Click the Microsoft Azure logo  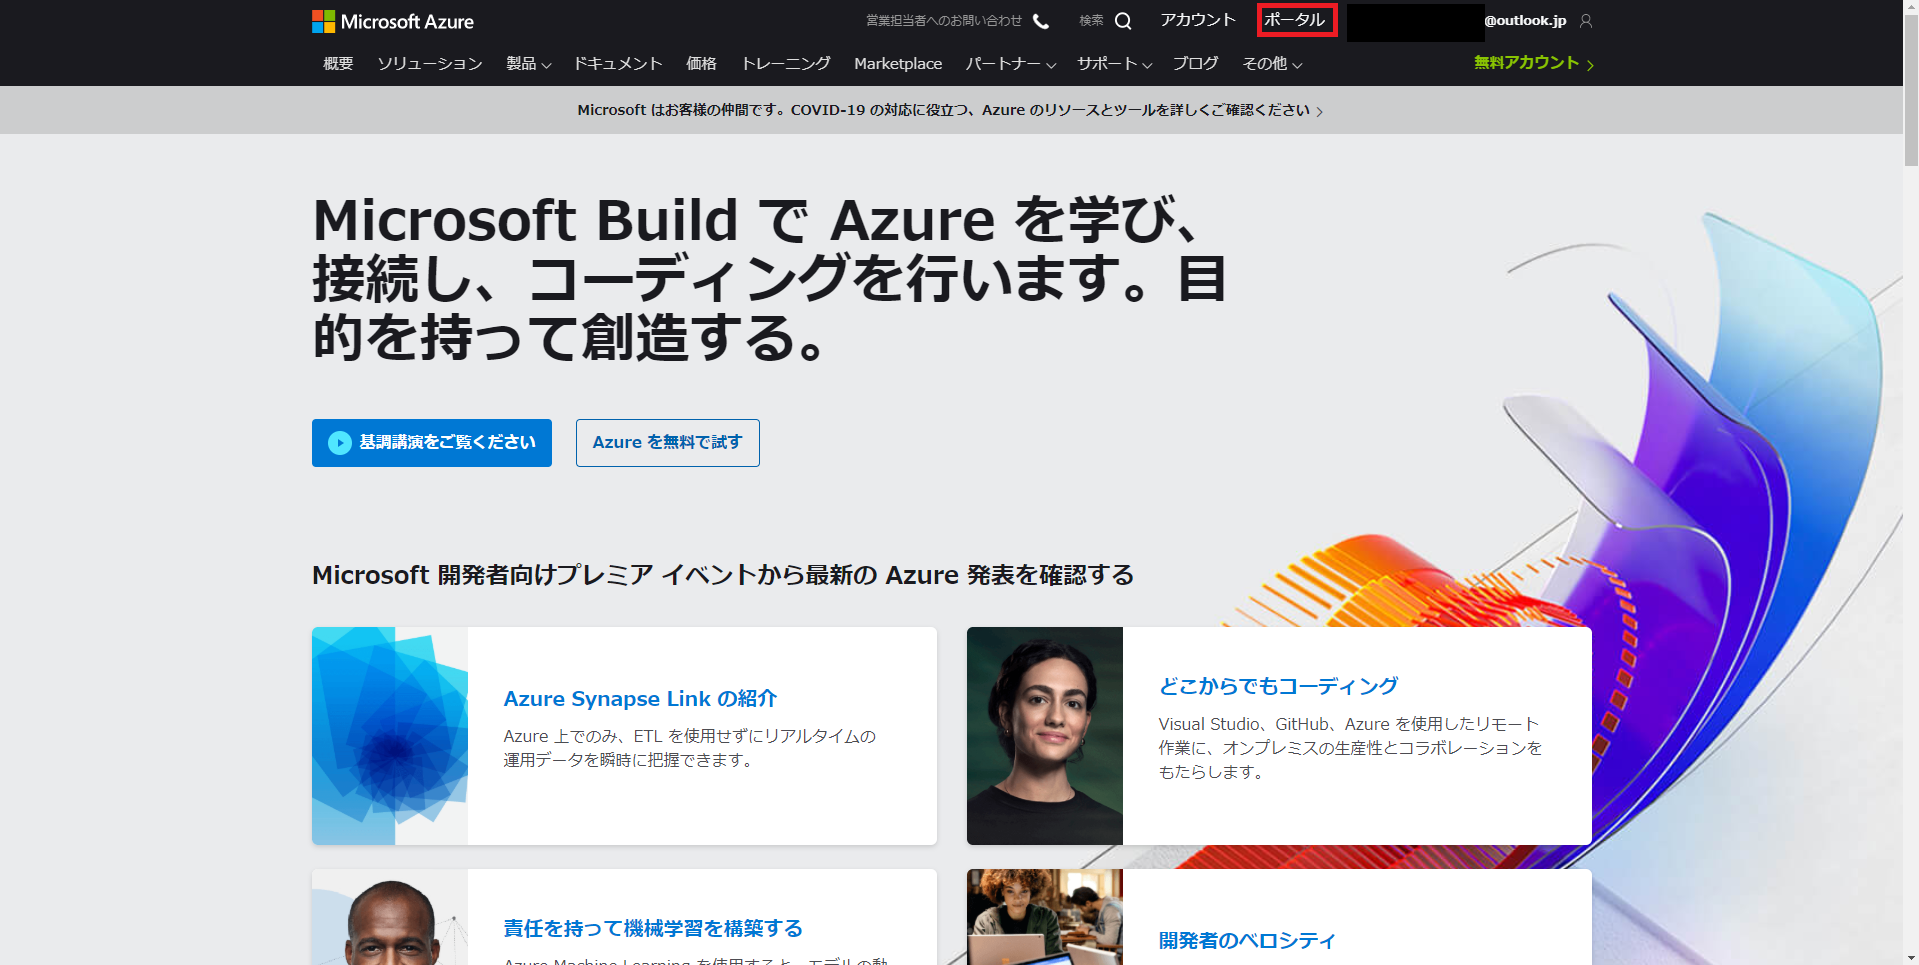[393, 21]
